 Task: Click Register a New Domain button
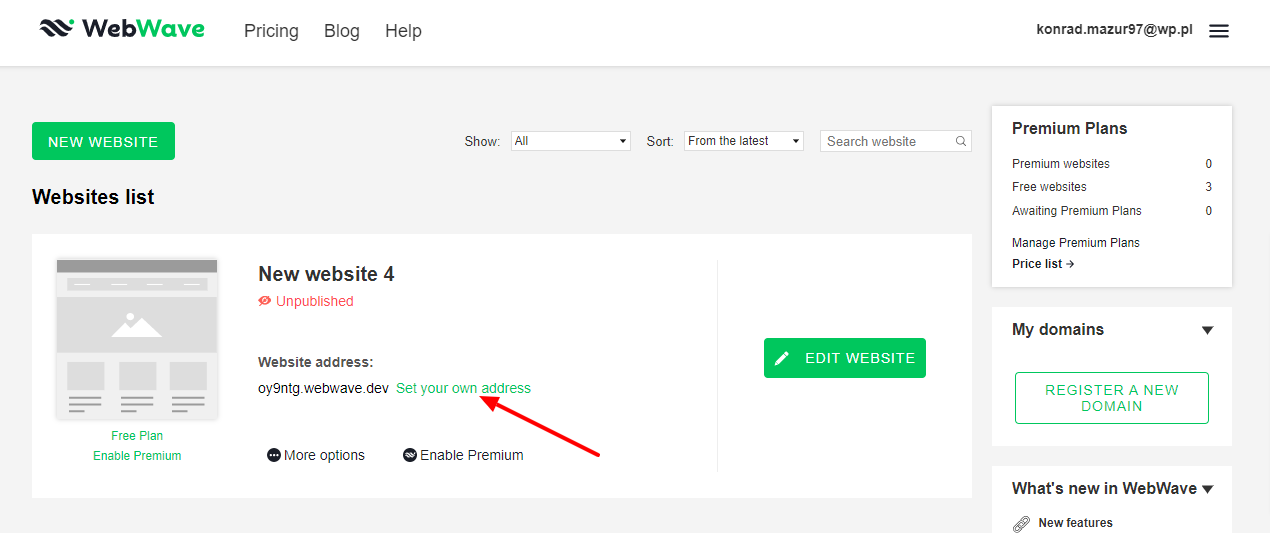tap(1111, 398)
